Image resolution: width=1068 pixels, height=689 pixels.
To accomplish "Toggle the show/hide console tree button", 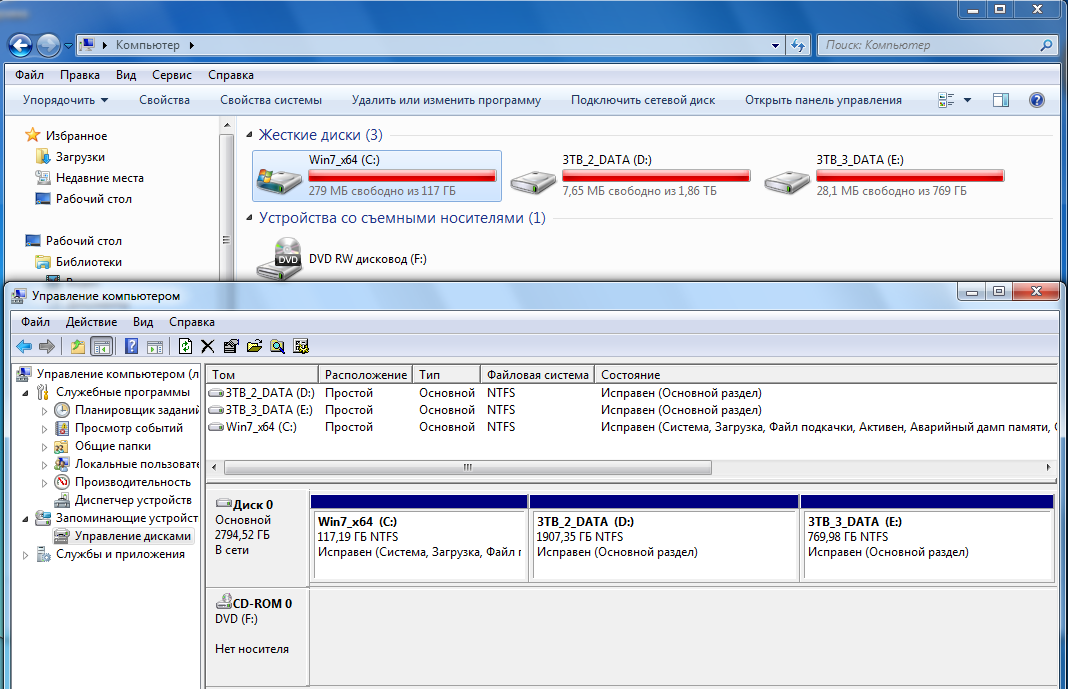I will 101,346.
